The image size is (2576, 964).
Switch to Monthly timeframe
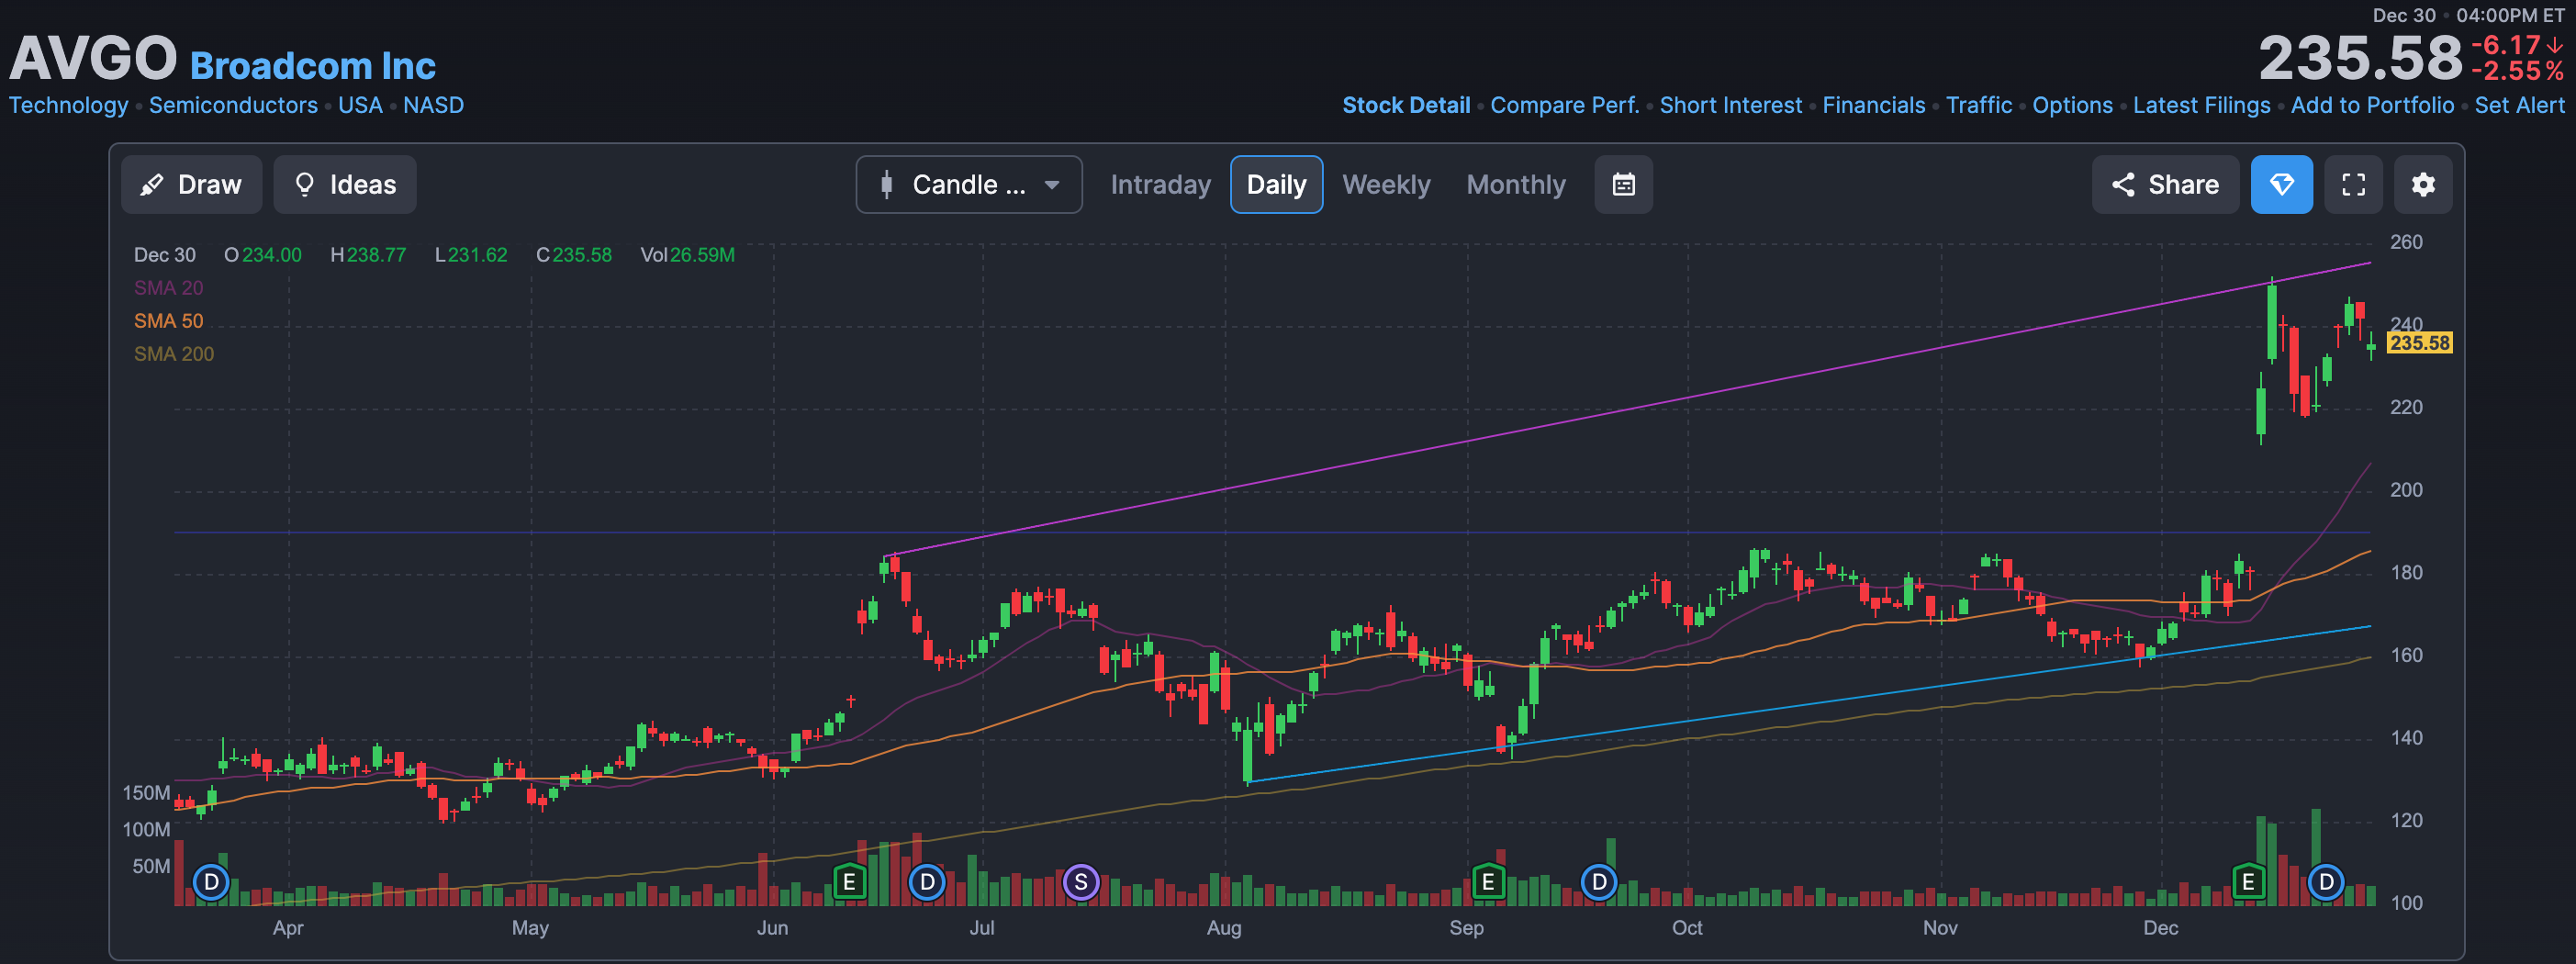(1516, 185)
